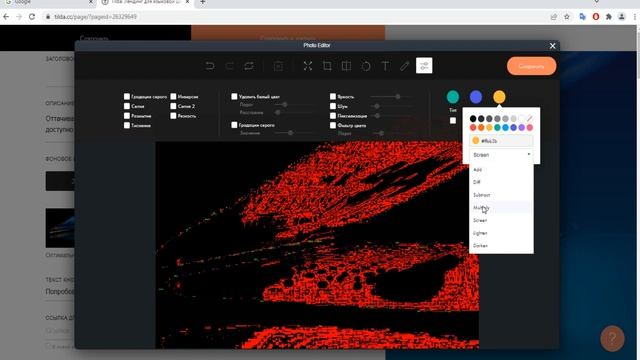Close the Photo Editor dialog

point(552,46)
